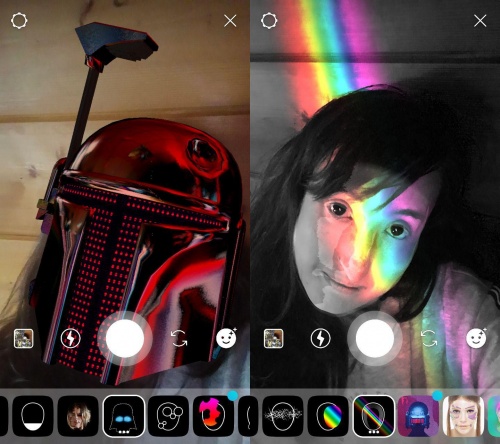This screenshot has width=500, height=444.
Task: Toggle face filters icon on right screen
Action: coord(476,338)
